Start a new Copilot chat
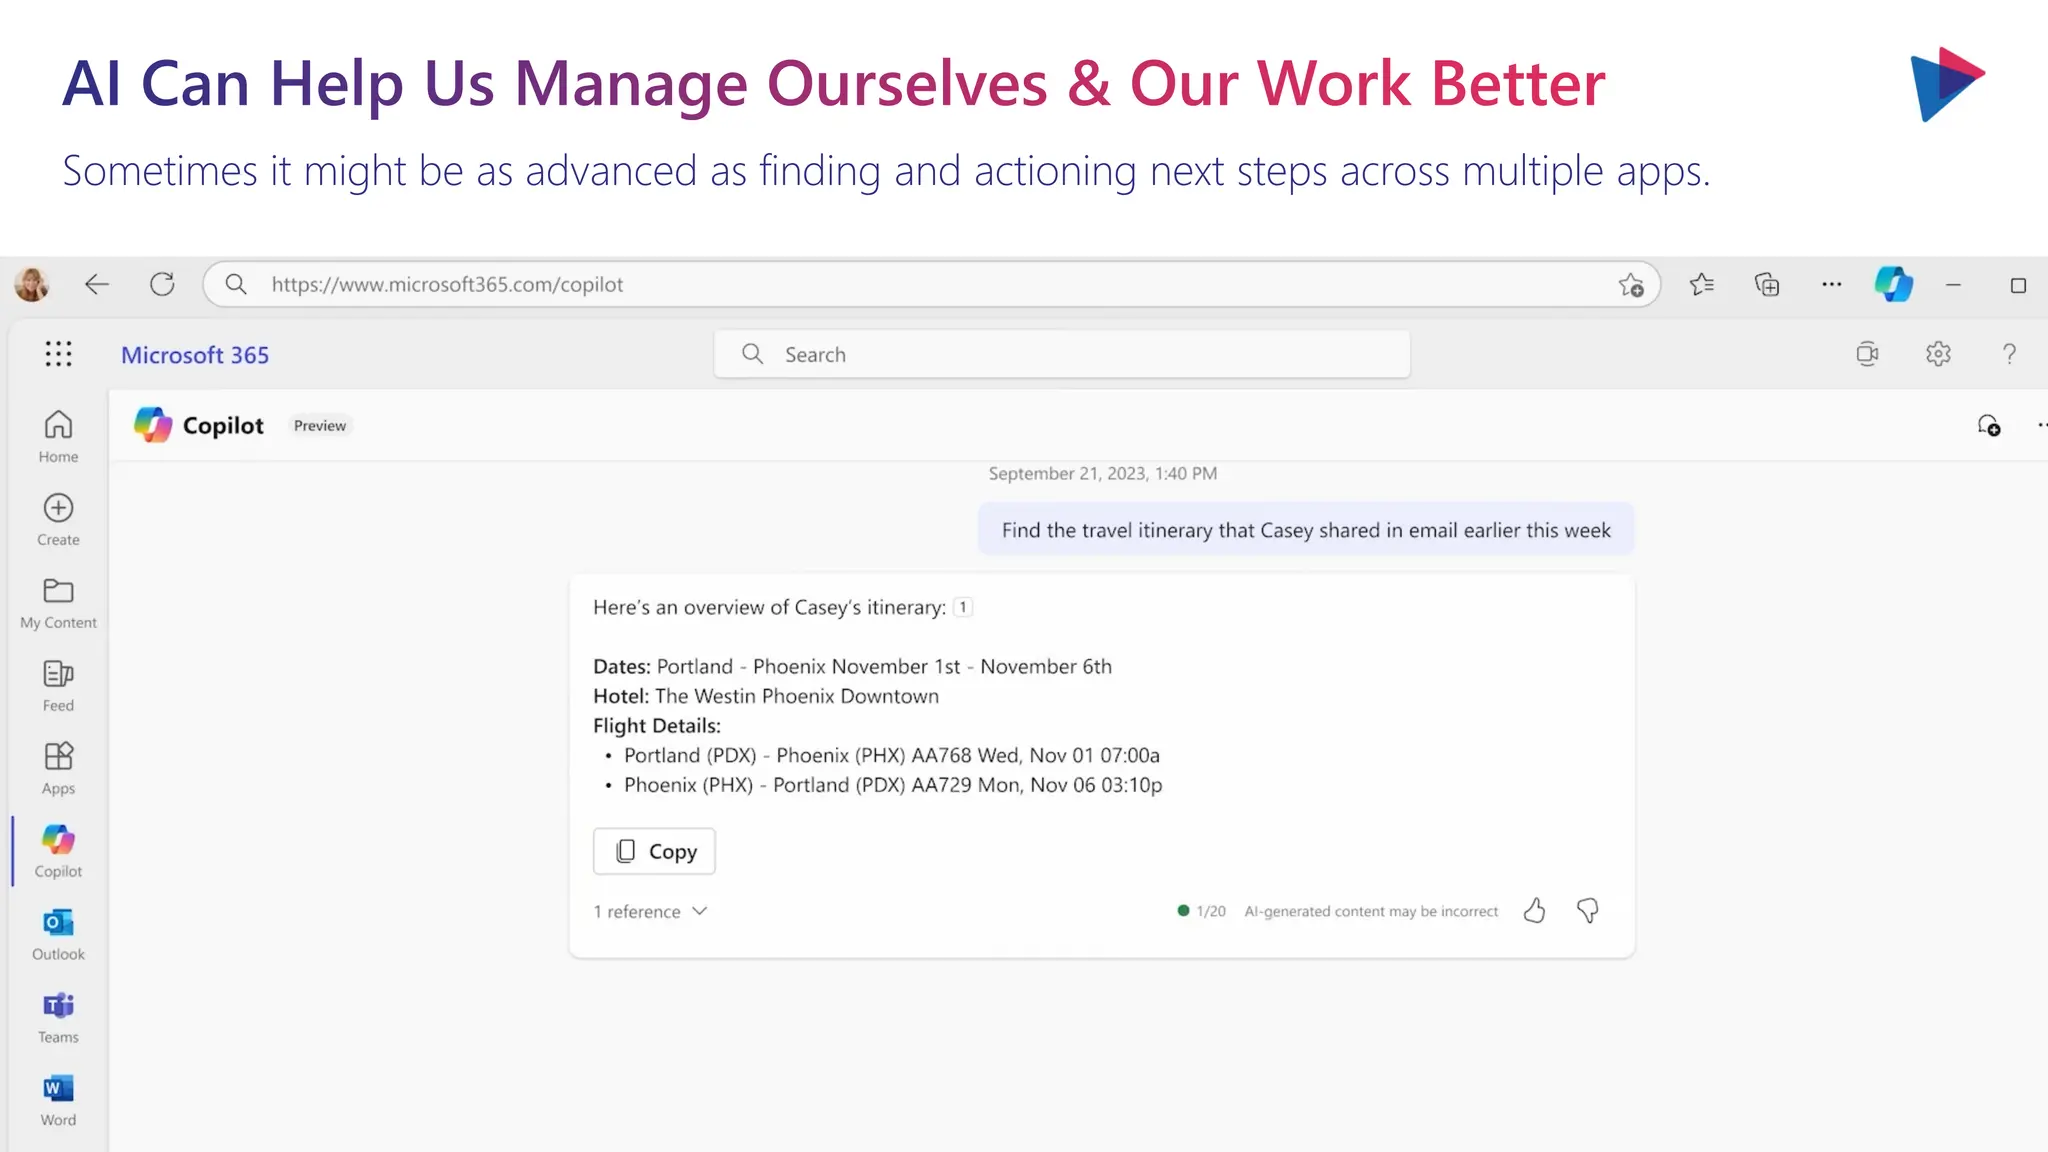This screenshot has height=1152, width=2048. [1989, 425]
